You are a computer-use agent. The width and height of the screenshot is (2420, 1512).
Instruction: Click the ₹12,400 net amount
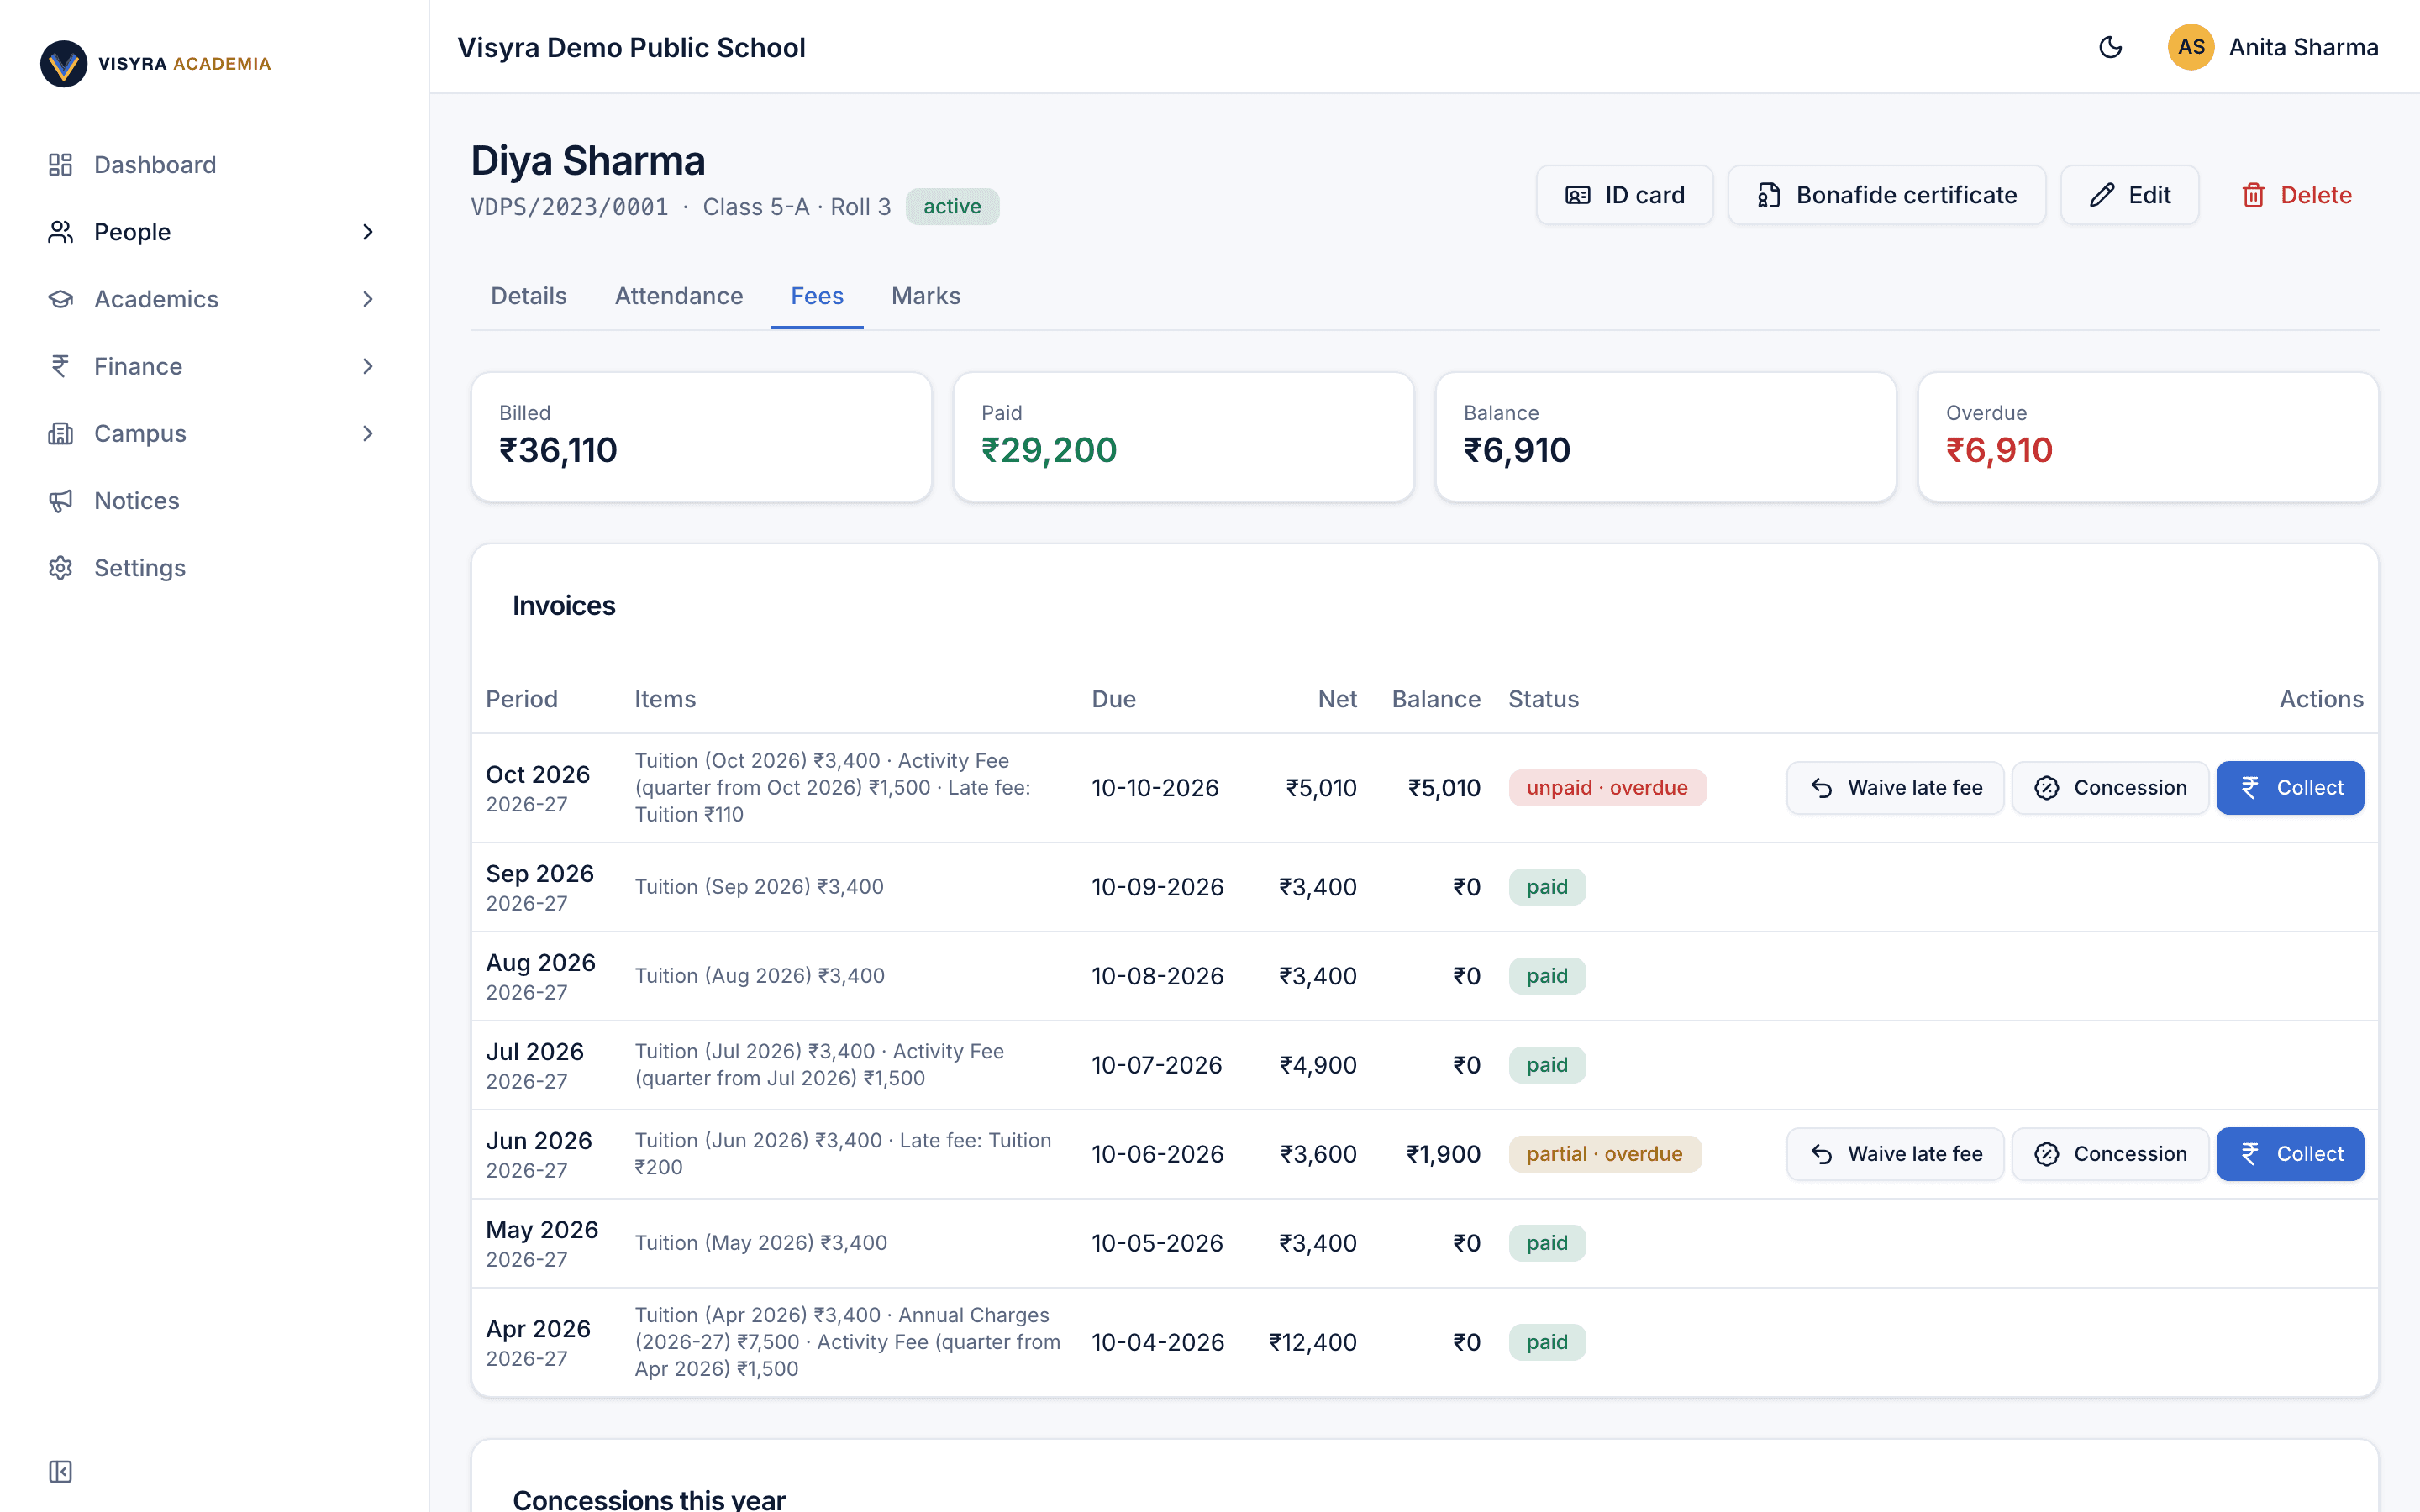1312,1342
